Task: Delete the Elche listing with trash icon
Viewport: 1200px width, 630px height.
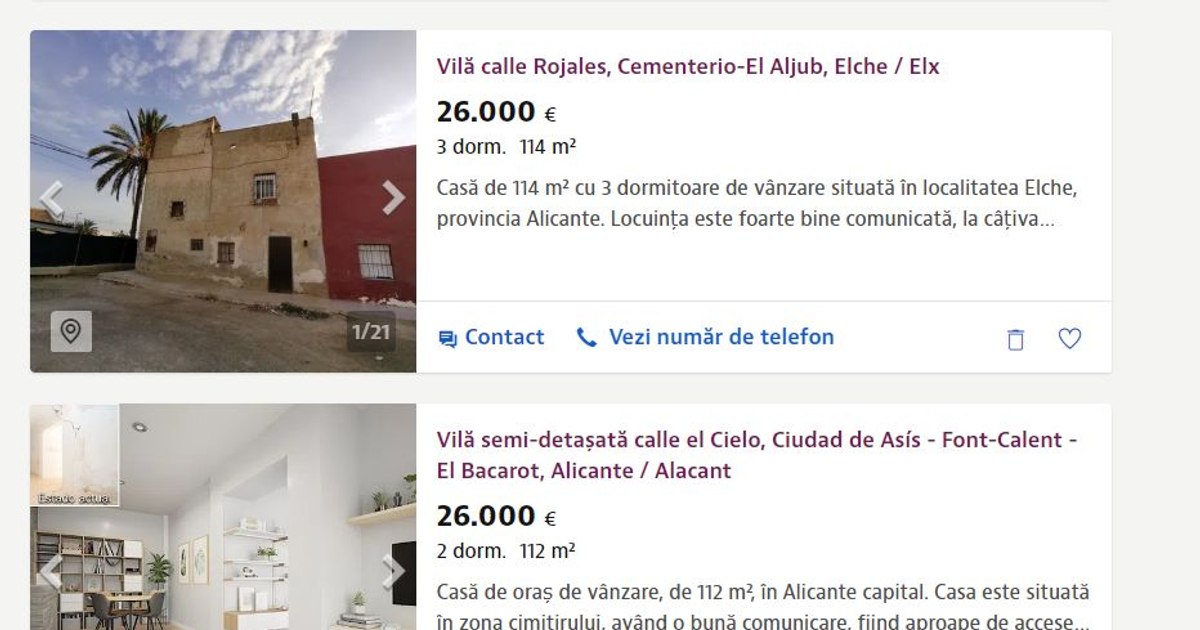Action: point(1015,339)
